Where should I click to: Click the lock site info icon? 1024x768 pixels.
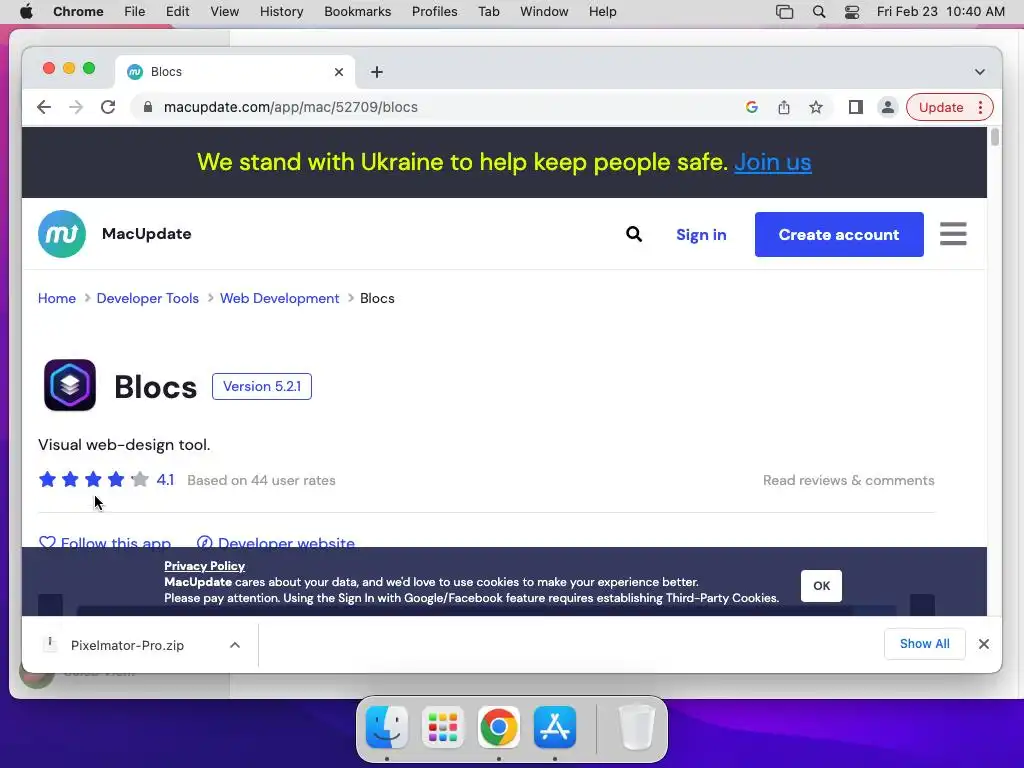pyautogui.click(x=148, y=107)
